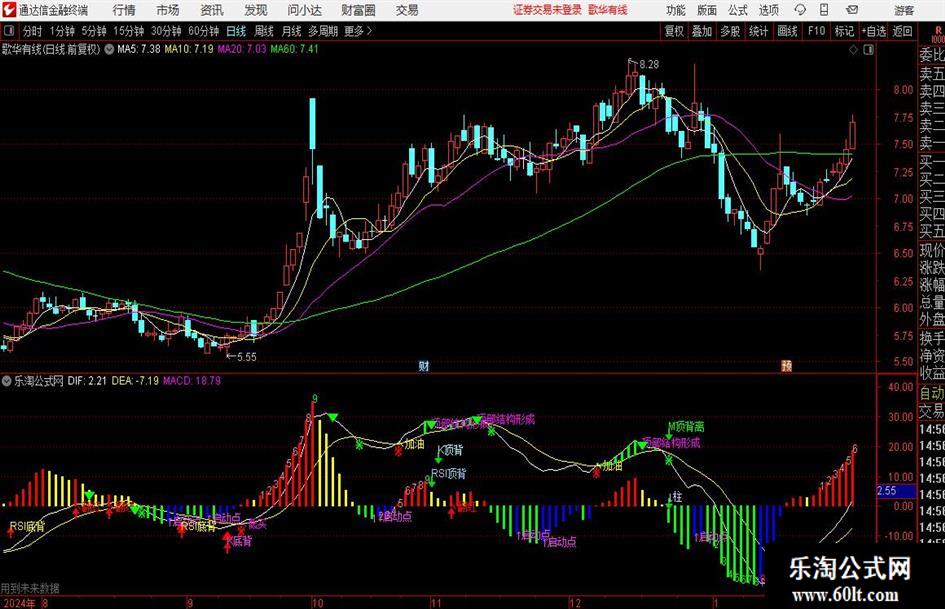Click the MA5: 7.38 label
This screenshot has height=609, width=945.
[x=139, y=49]
